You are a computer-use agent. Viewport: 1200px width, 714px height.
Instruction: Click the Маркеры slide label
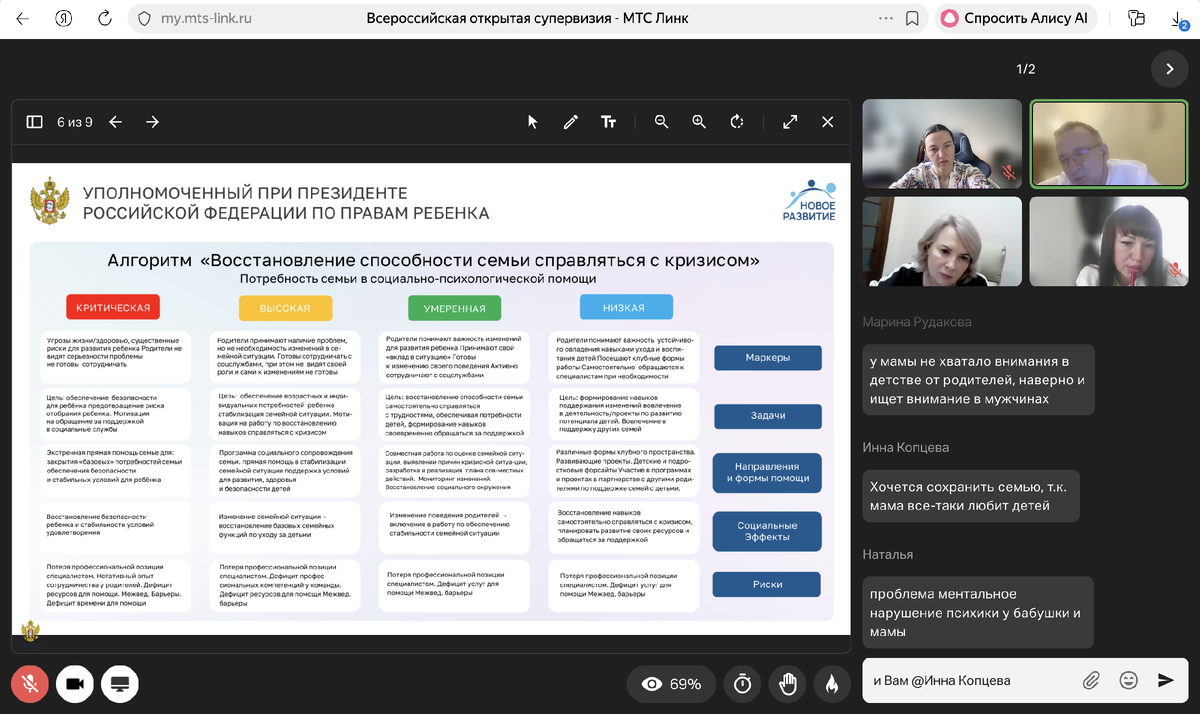pyautogui.click(x=768, y=358)
